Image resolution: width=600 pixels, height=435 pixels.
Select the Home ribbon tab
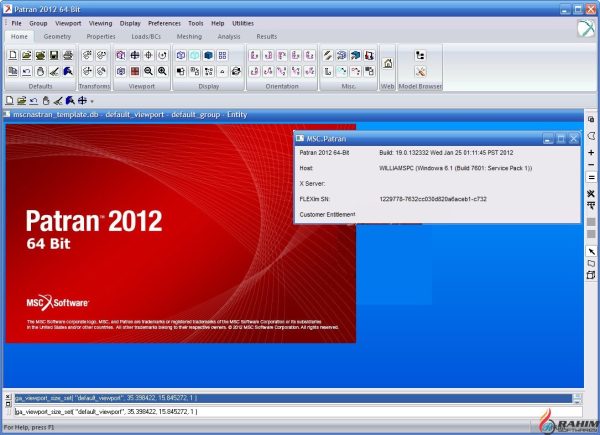click(19, 37)
